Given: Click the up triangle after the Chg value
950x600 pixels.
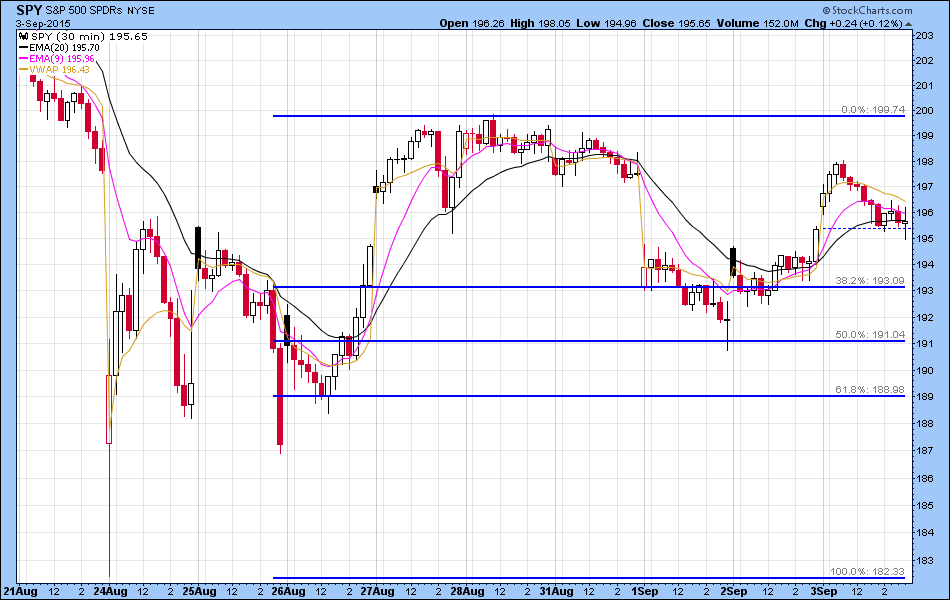Looking at the screenshot, I should (908, 24).
